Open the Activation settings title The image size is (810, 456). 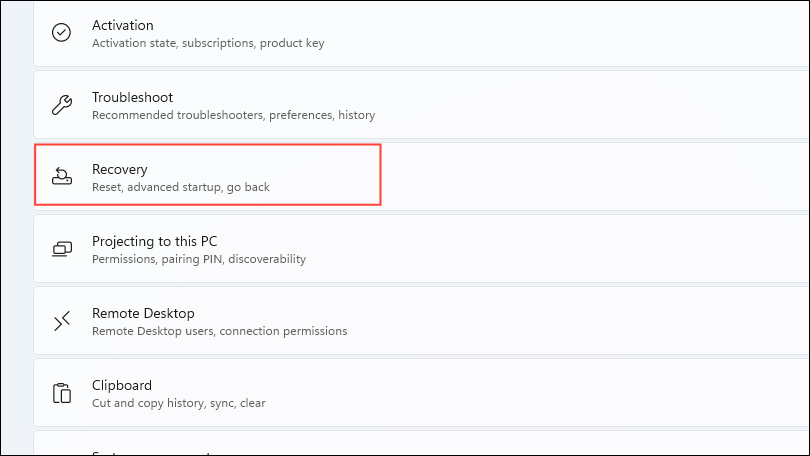pos(122,25)
